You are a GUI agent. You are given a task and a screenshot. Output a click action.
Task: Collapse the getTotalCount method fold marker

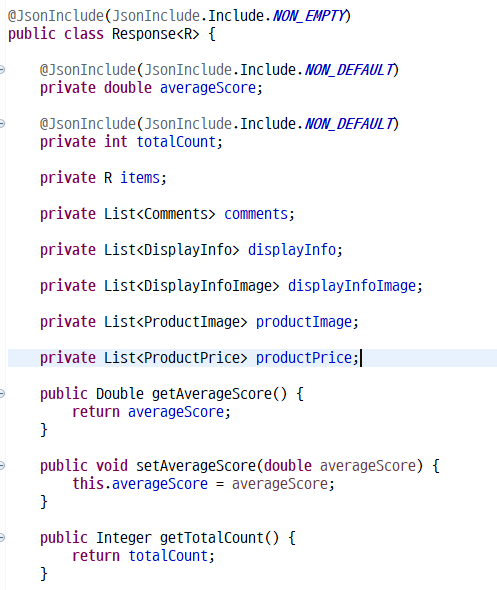pyautogui.click(x=2, y=537)
